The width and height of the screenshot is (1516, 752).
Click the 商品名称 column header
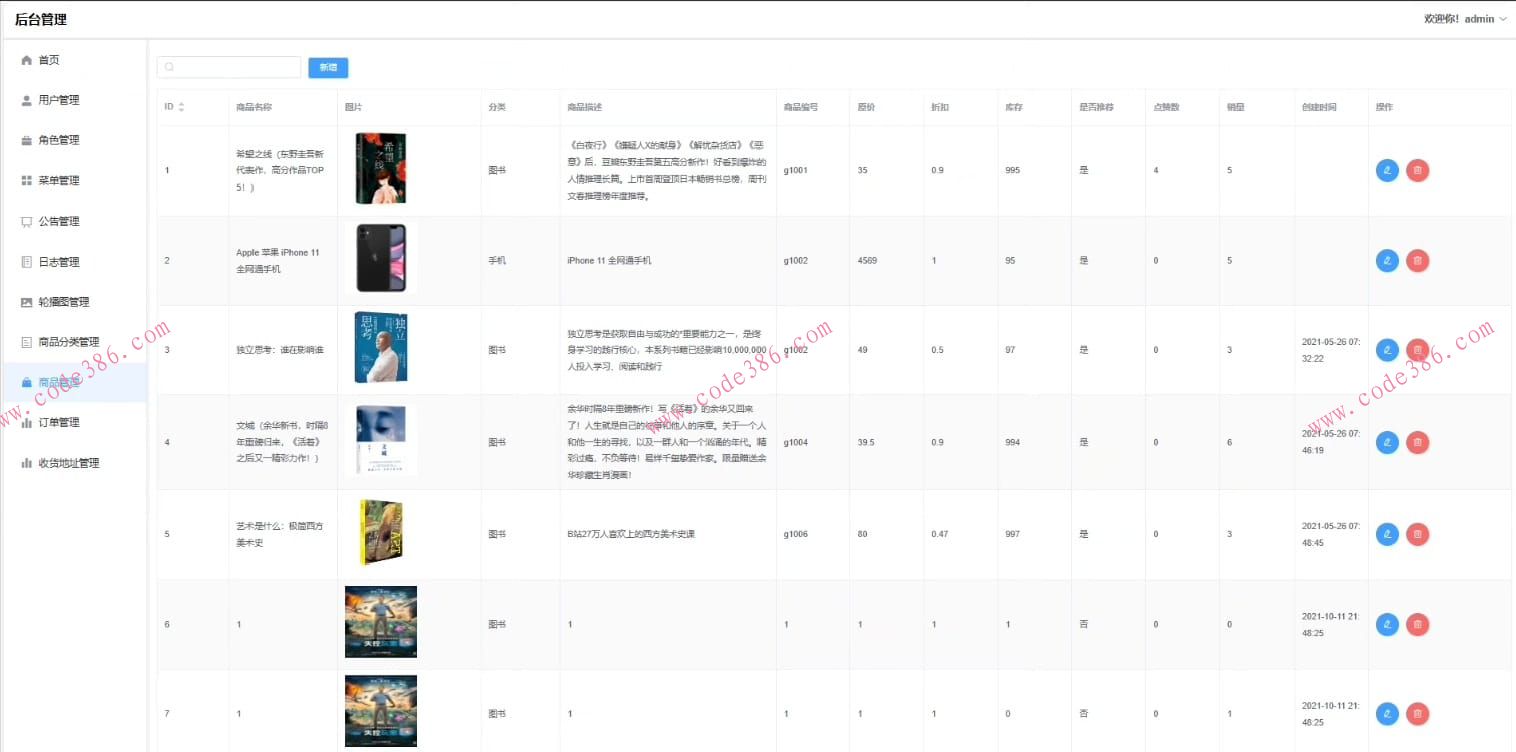coord(254,107)
